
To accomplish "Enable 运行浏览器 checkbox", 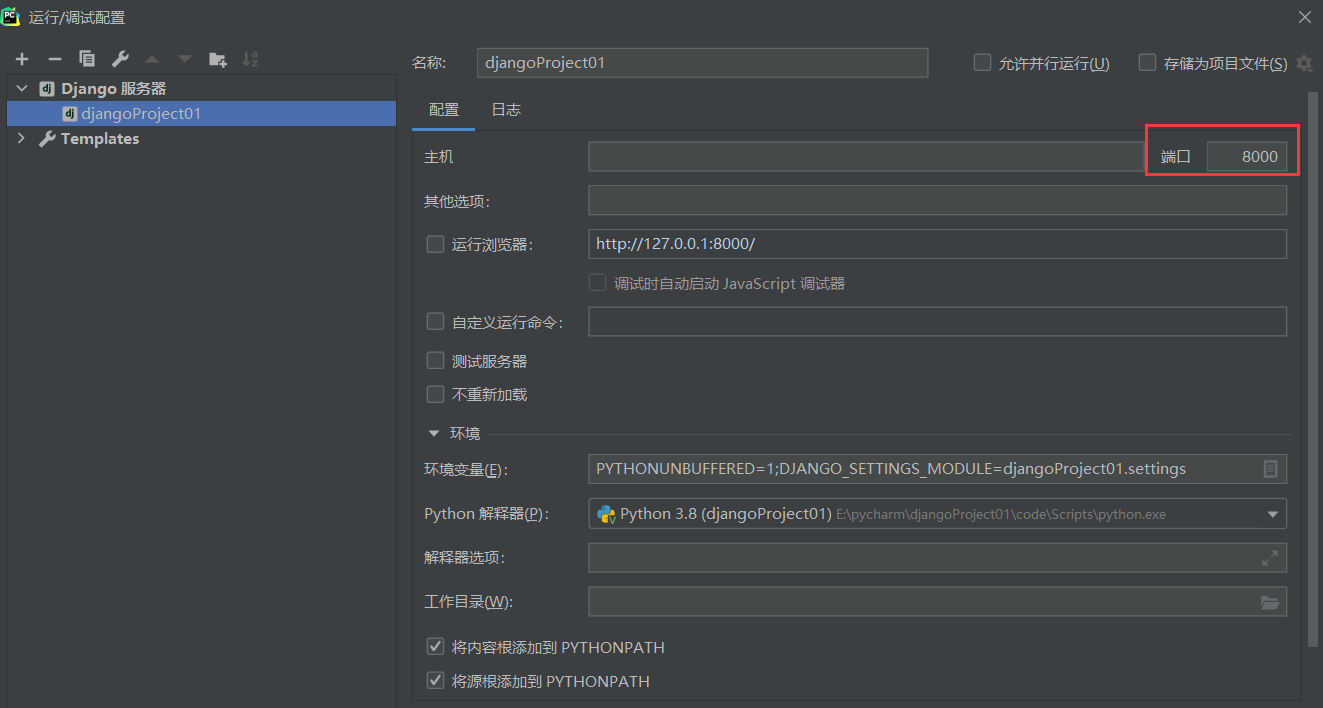I will (435, 244).
